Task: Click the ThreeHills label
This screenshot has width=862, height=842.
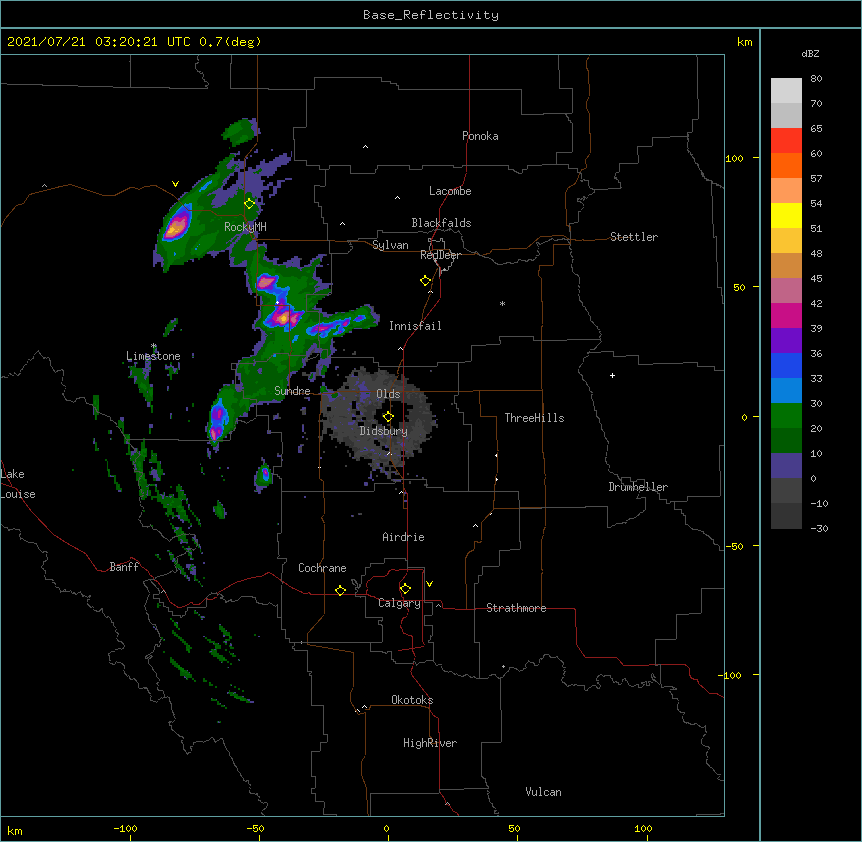Action: pos(534,418)
